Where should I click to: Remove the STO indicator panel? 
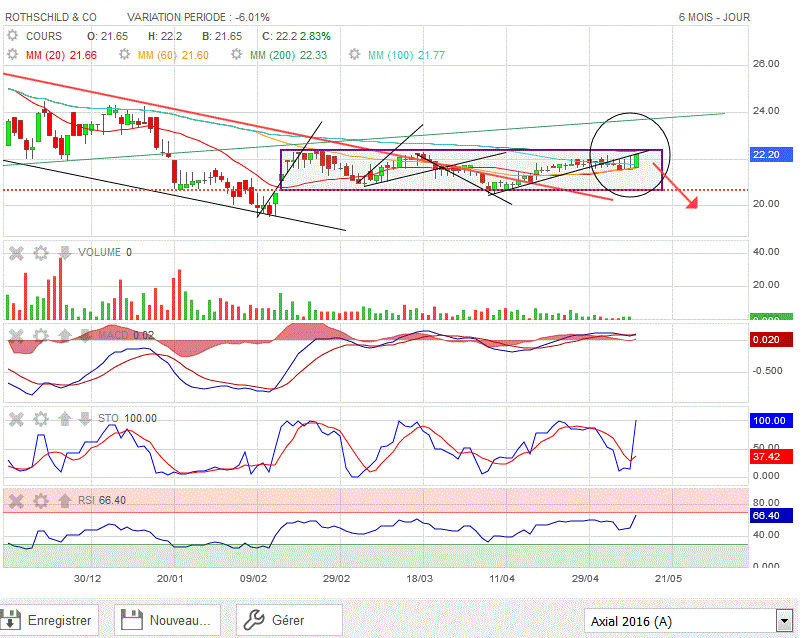(x=16, y=418)
